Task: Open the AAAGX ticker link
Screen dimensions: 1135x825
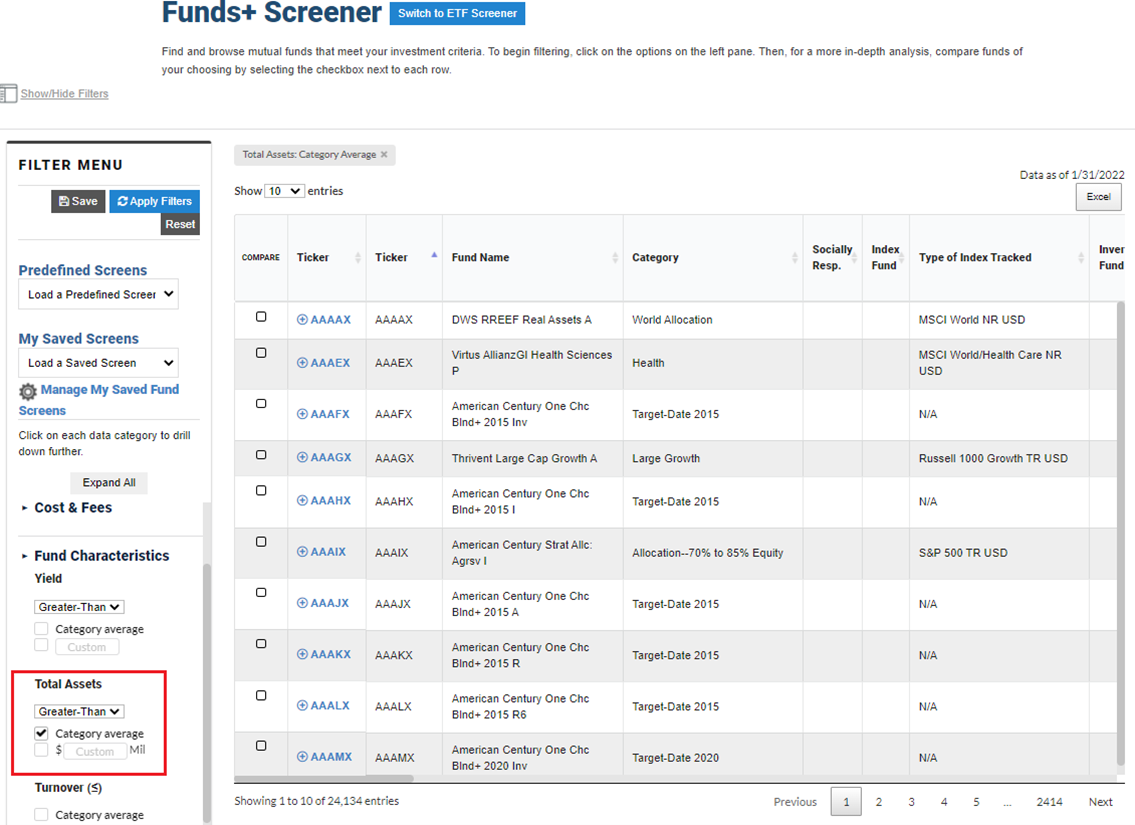Action: [331, 457]
